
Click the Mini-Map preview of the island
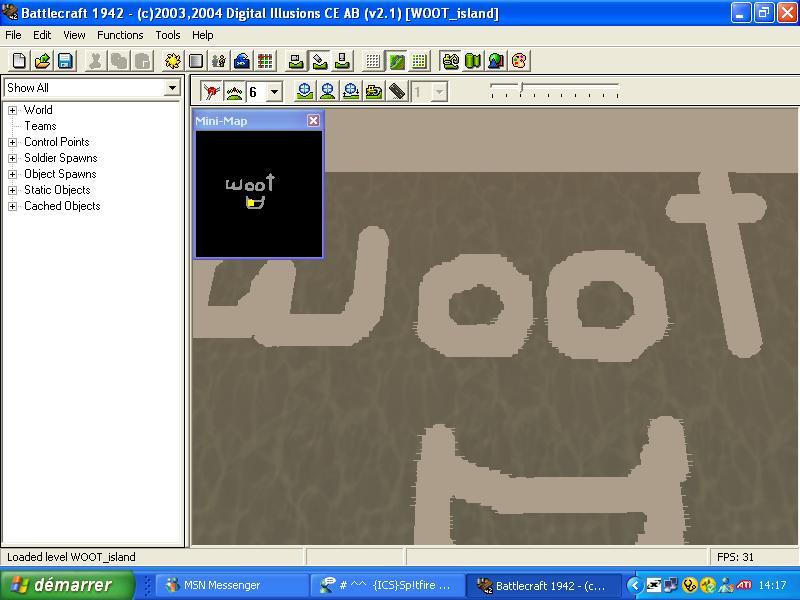coord(259,194)
